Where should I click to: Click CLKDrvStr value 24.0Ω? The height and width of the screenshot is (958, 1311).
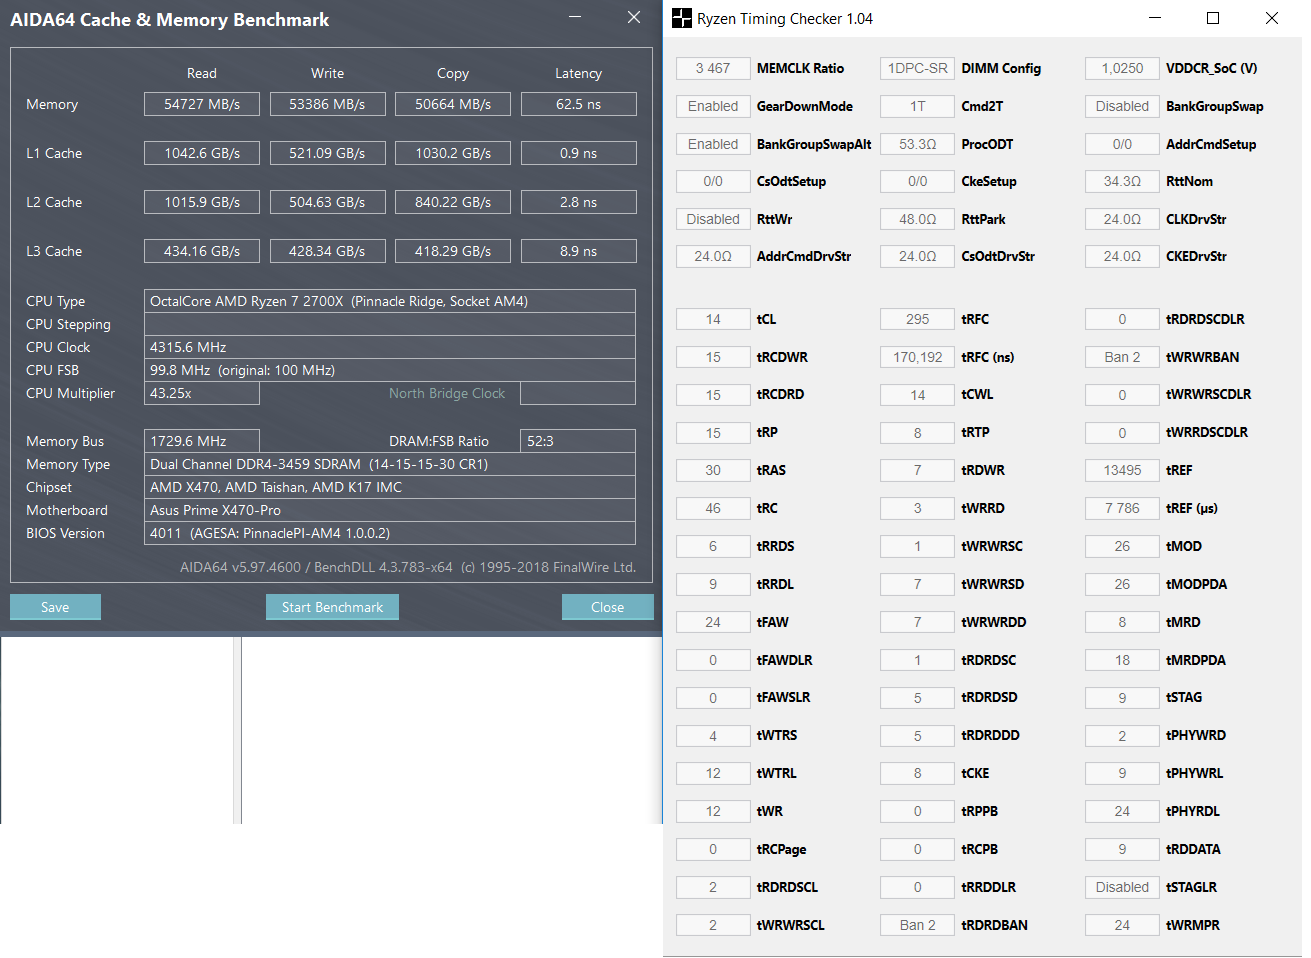point(1122,219)
